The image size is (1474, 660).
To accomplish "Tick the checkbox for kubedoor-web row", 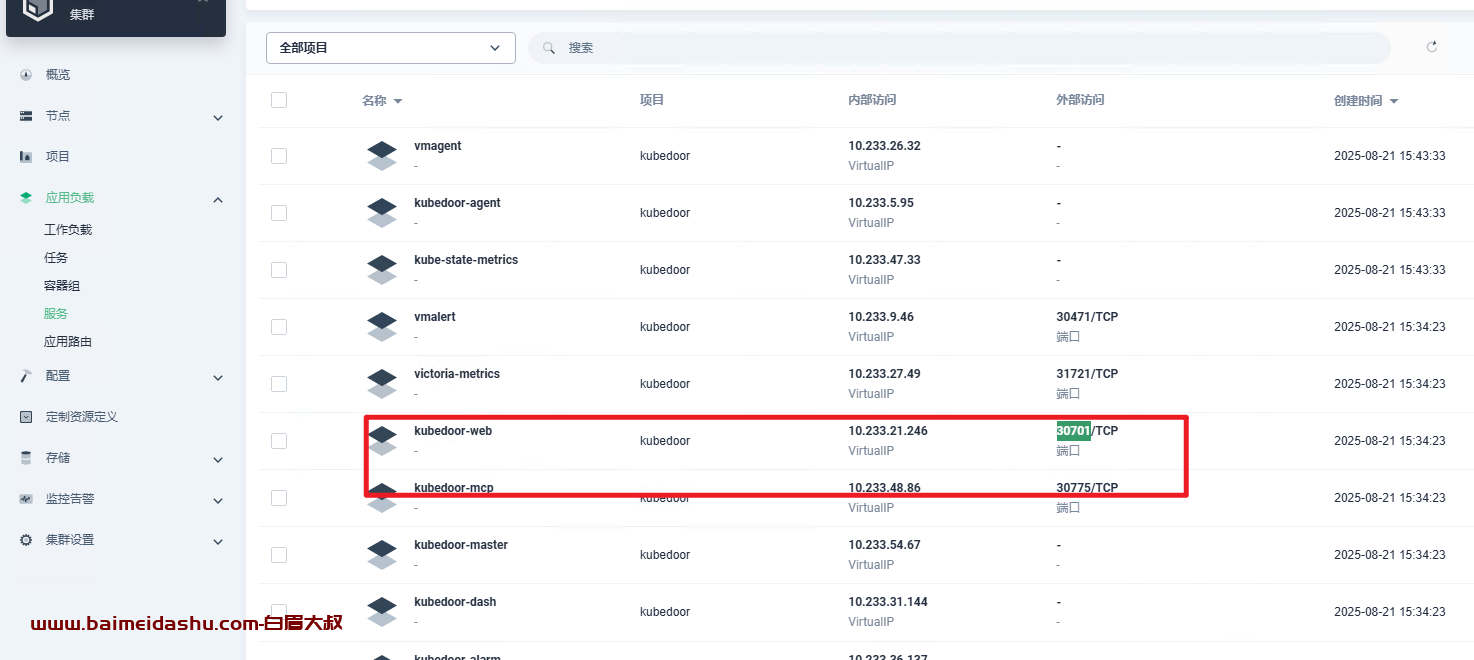I will [279, 441].
